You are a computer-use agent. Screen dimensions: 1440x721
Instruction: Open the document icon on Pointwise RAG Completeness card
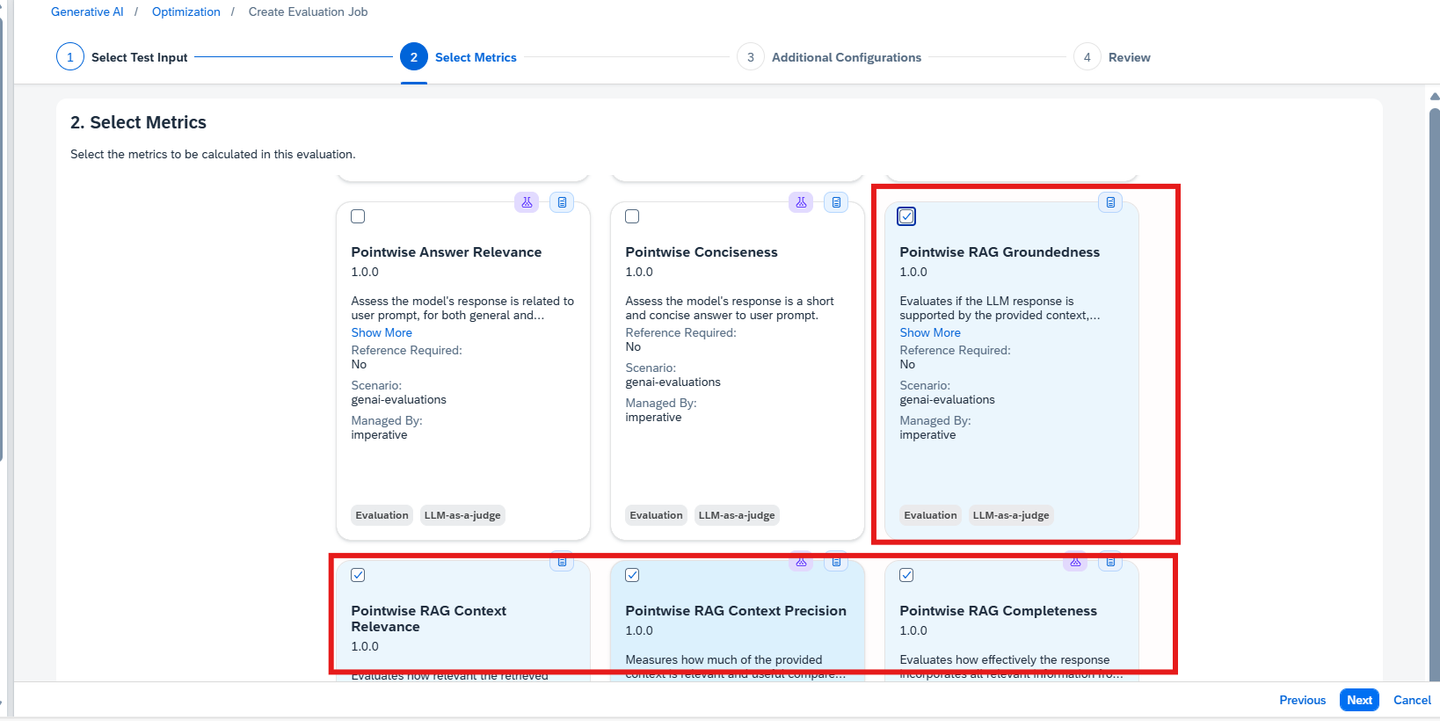pyautogui.click(x=1110, y=561)
